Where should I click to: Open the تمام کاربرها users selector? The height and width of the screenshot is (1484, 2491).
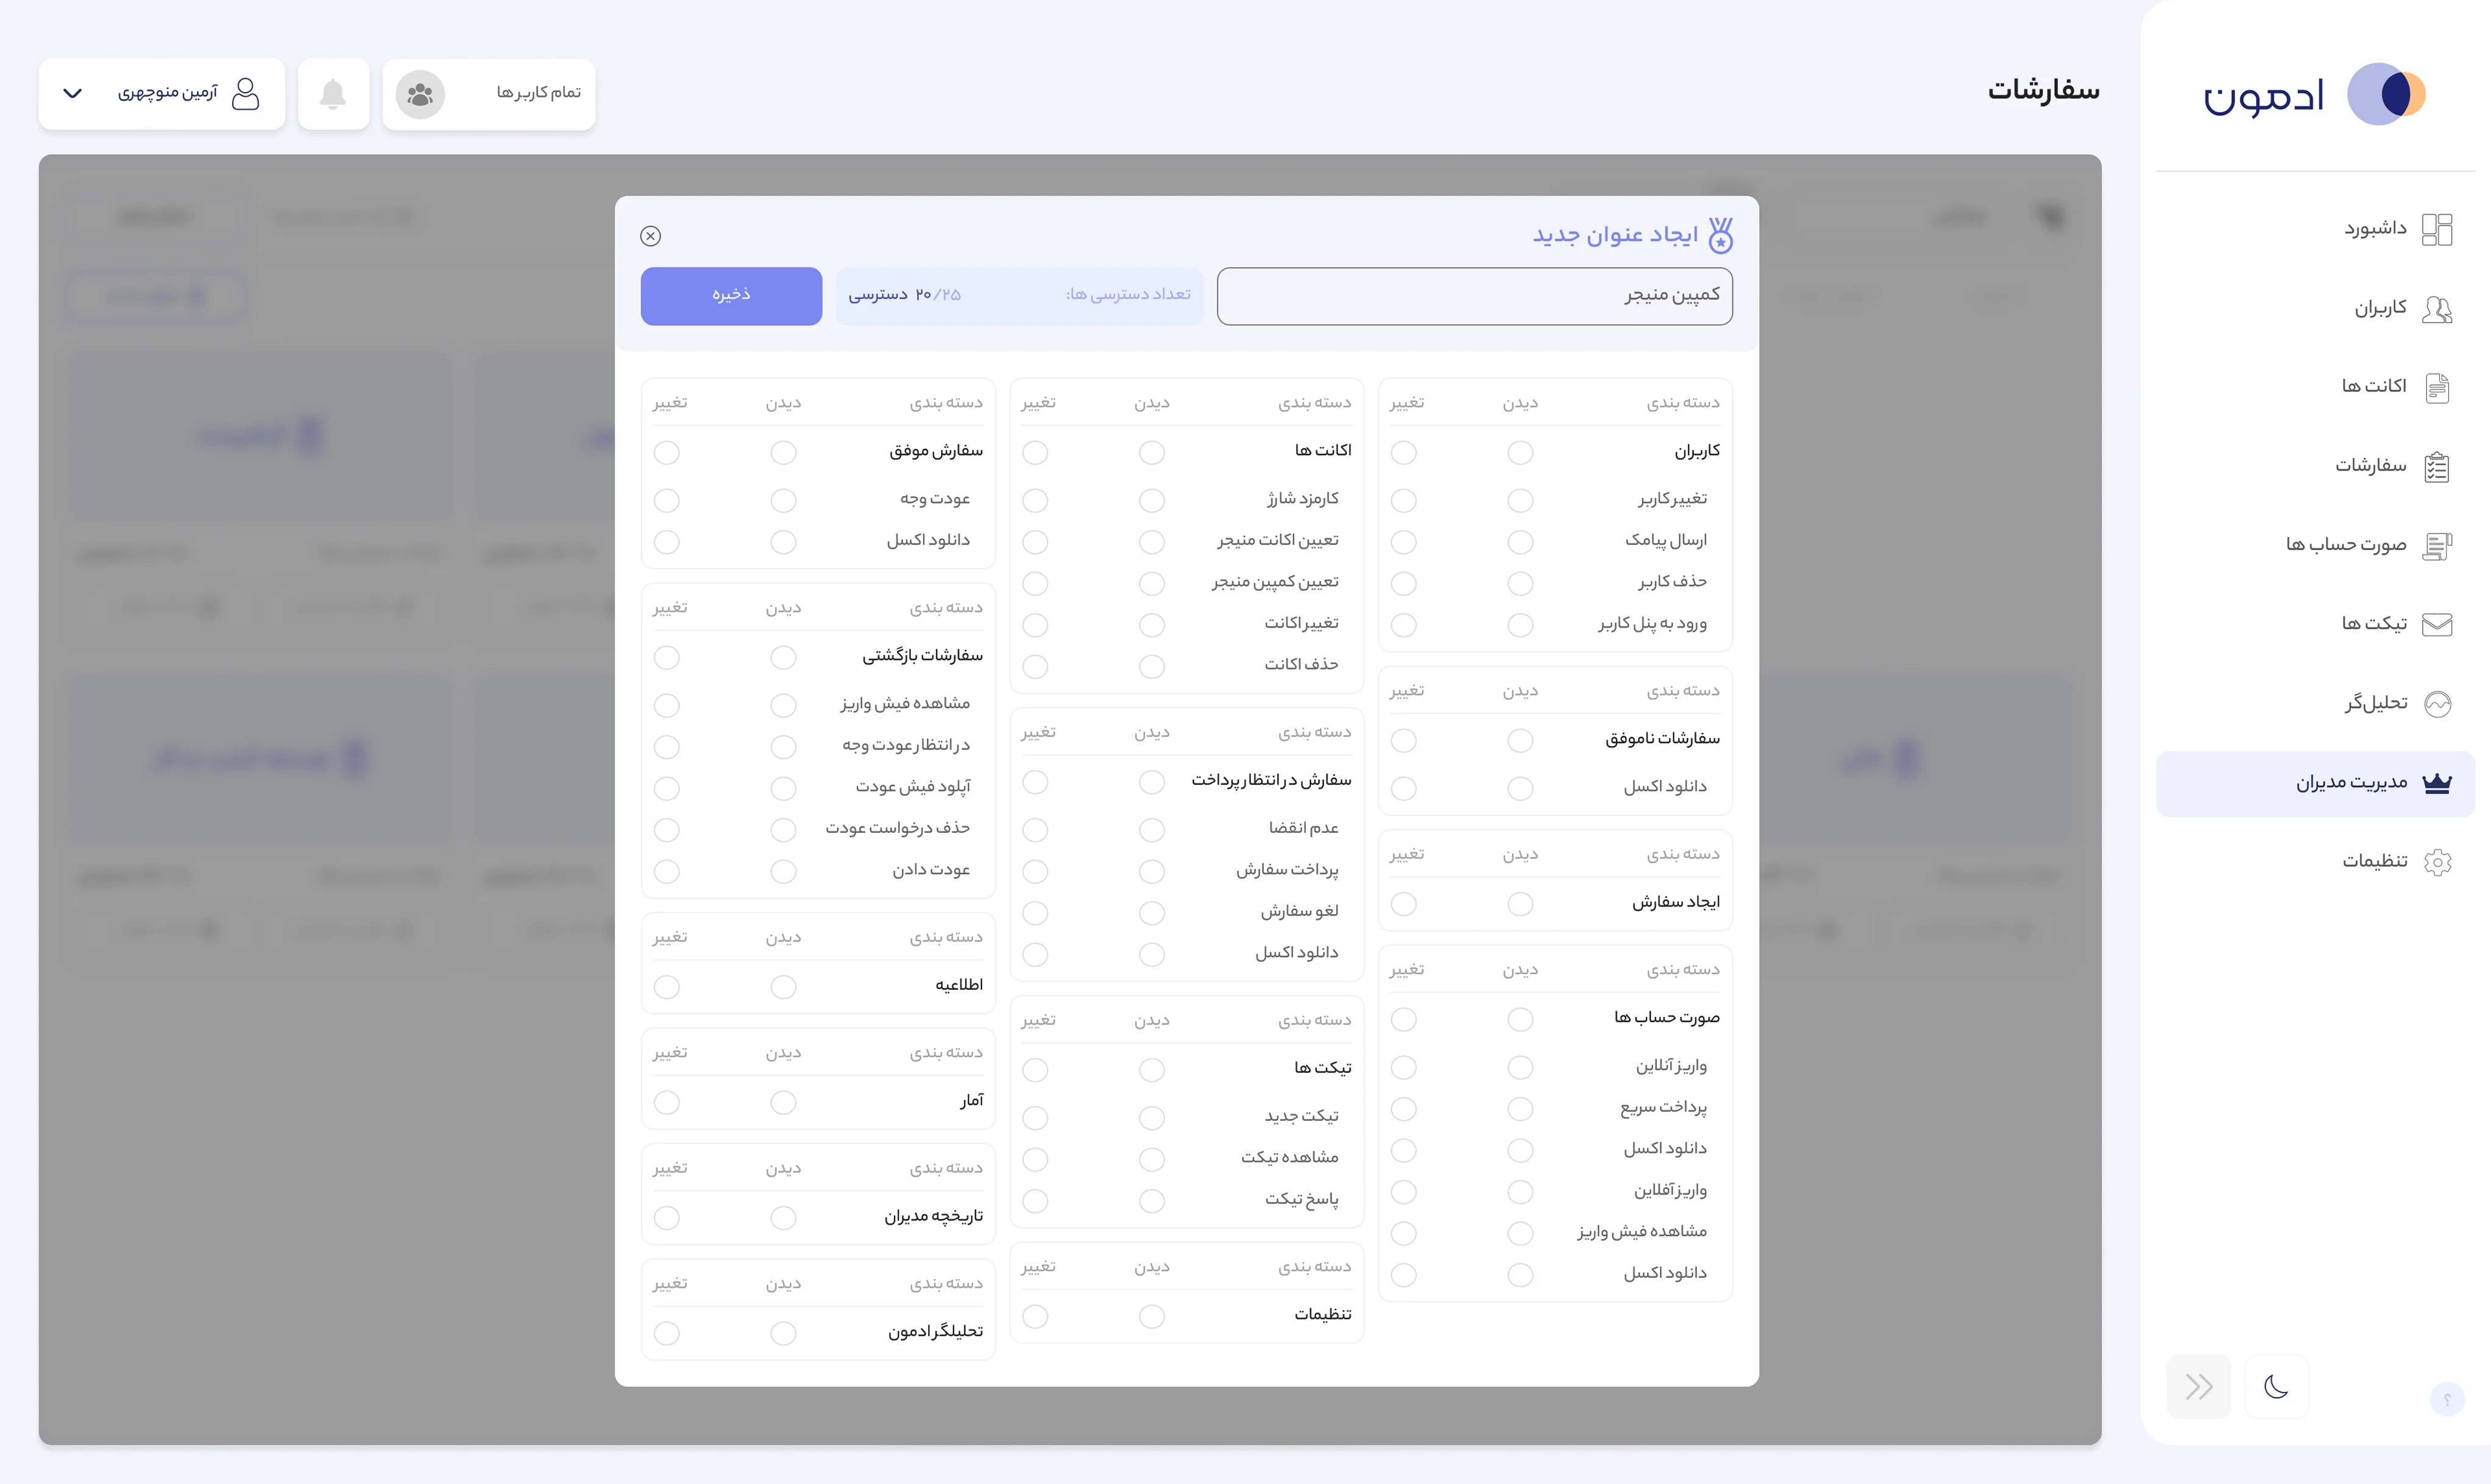click(488, 94)
